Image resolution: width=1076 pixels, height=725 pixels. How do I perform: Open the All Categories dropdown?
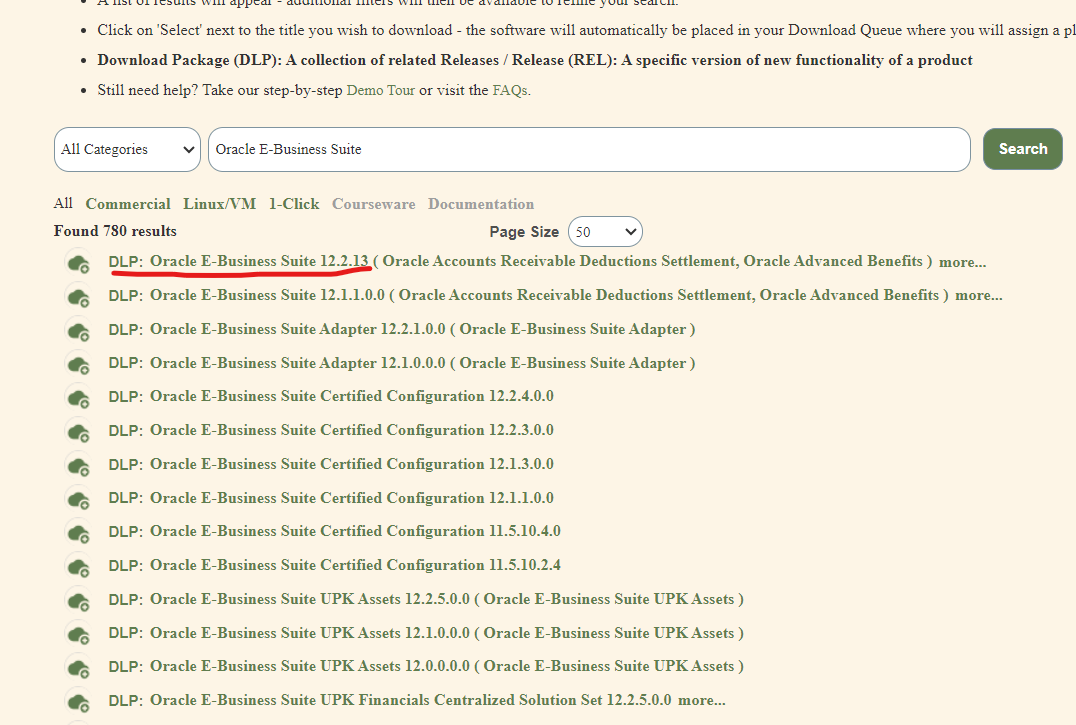[127, 150]
